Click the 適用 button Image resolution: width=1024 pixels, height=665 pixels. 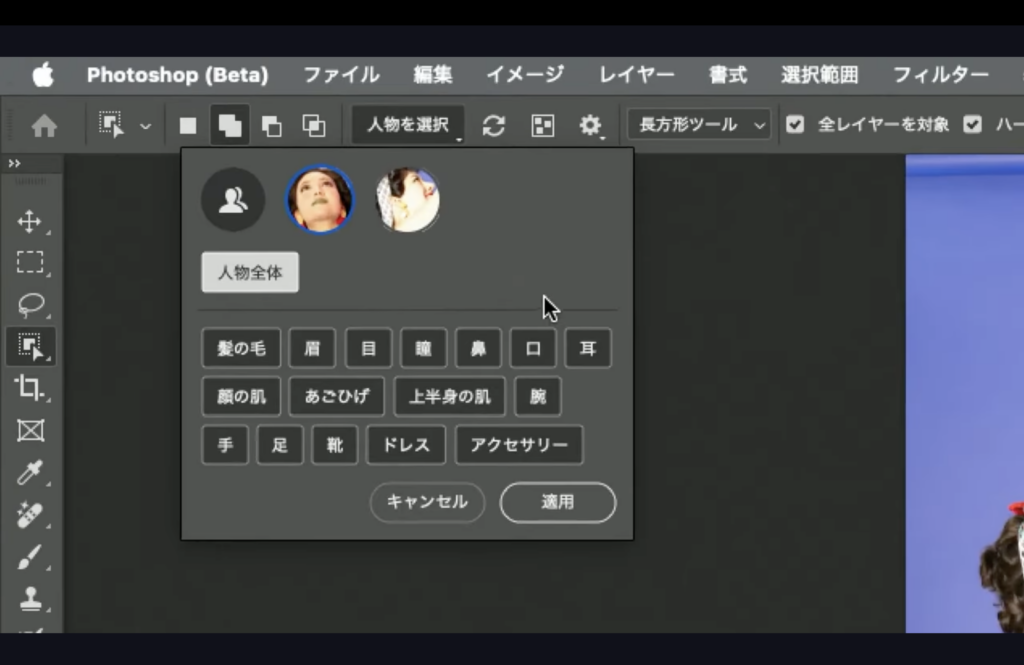tap(557, 502)
